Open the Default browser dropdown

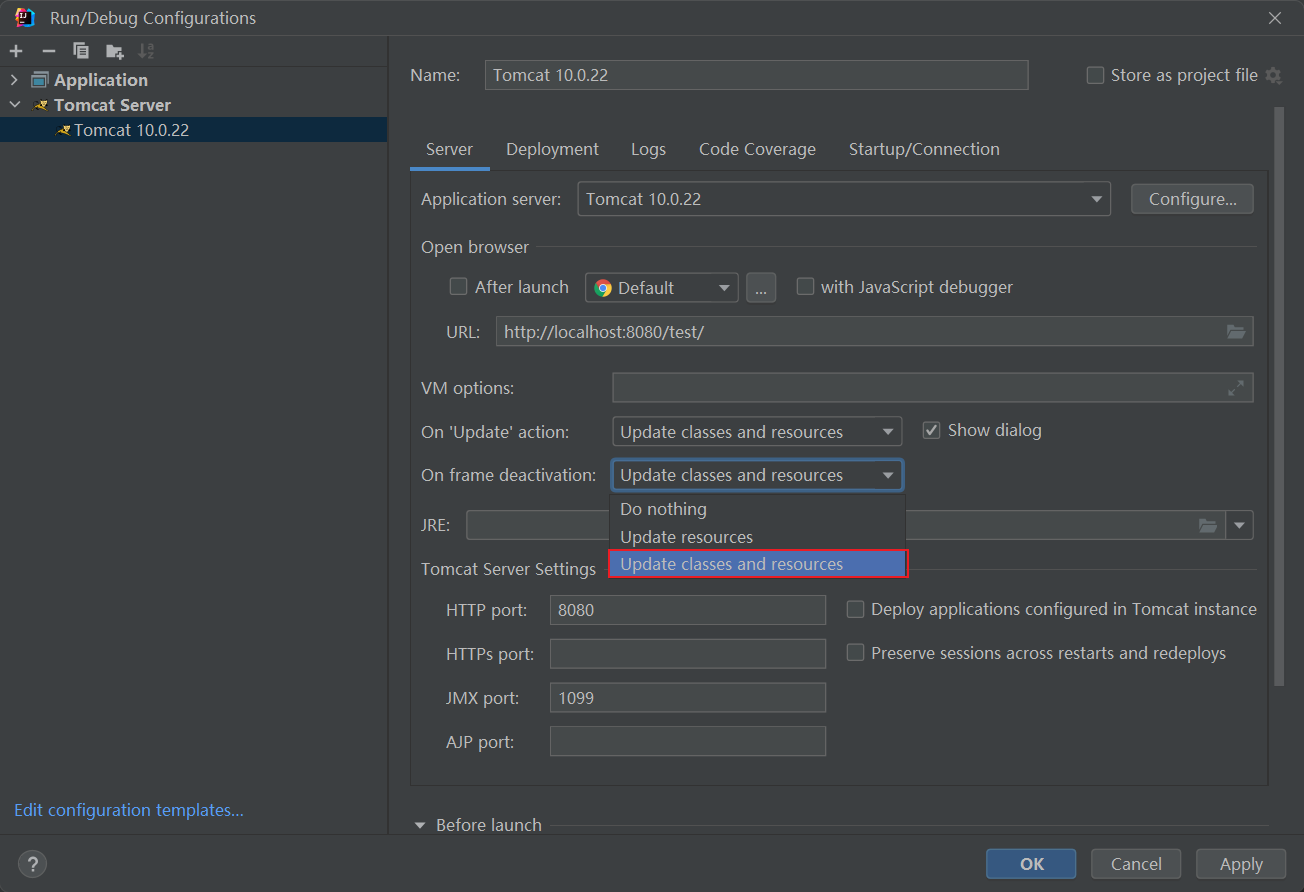click(662, 288)
